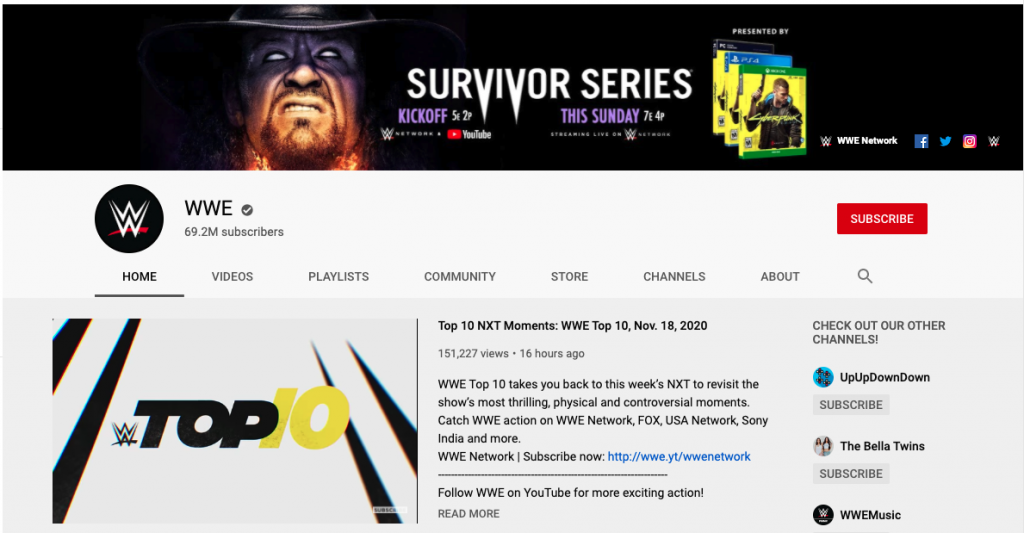Switch to the Videos tab
The image size is (1024, 533).
(x=232, y=276)
